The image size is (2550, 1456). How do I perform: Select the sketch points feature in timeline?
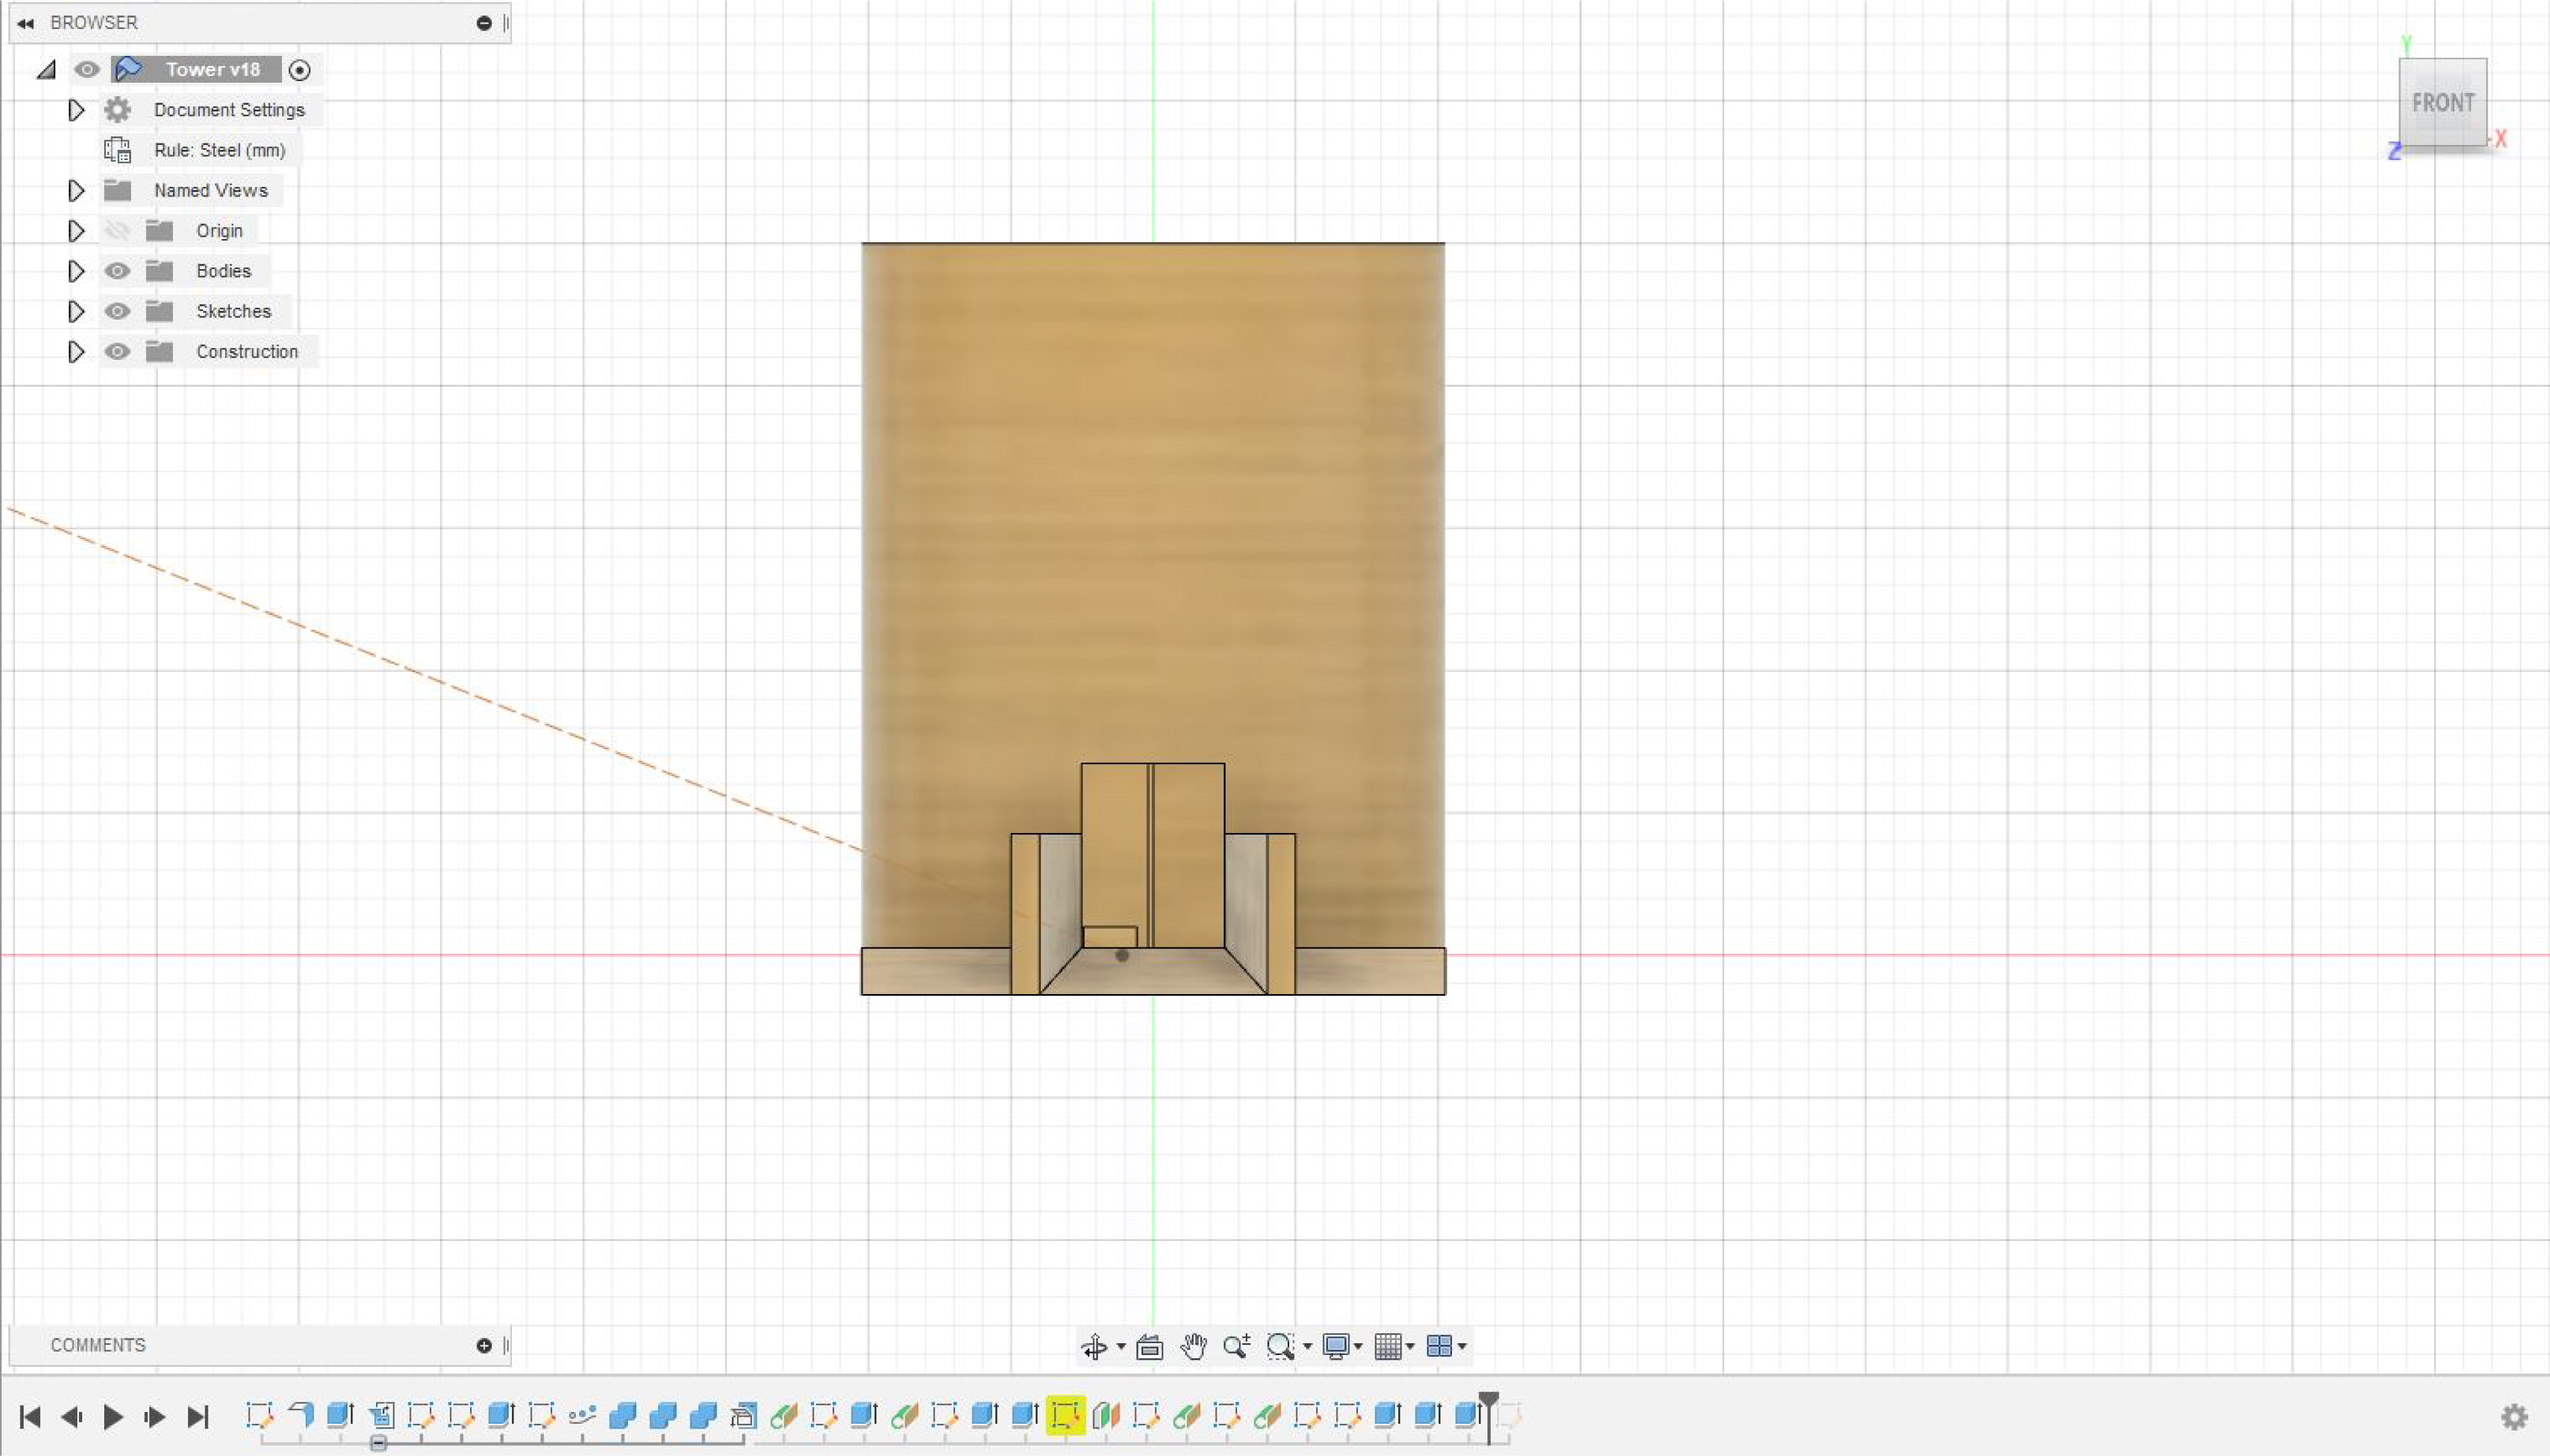[x=581, y=1415]
